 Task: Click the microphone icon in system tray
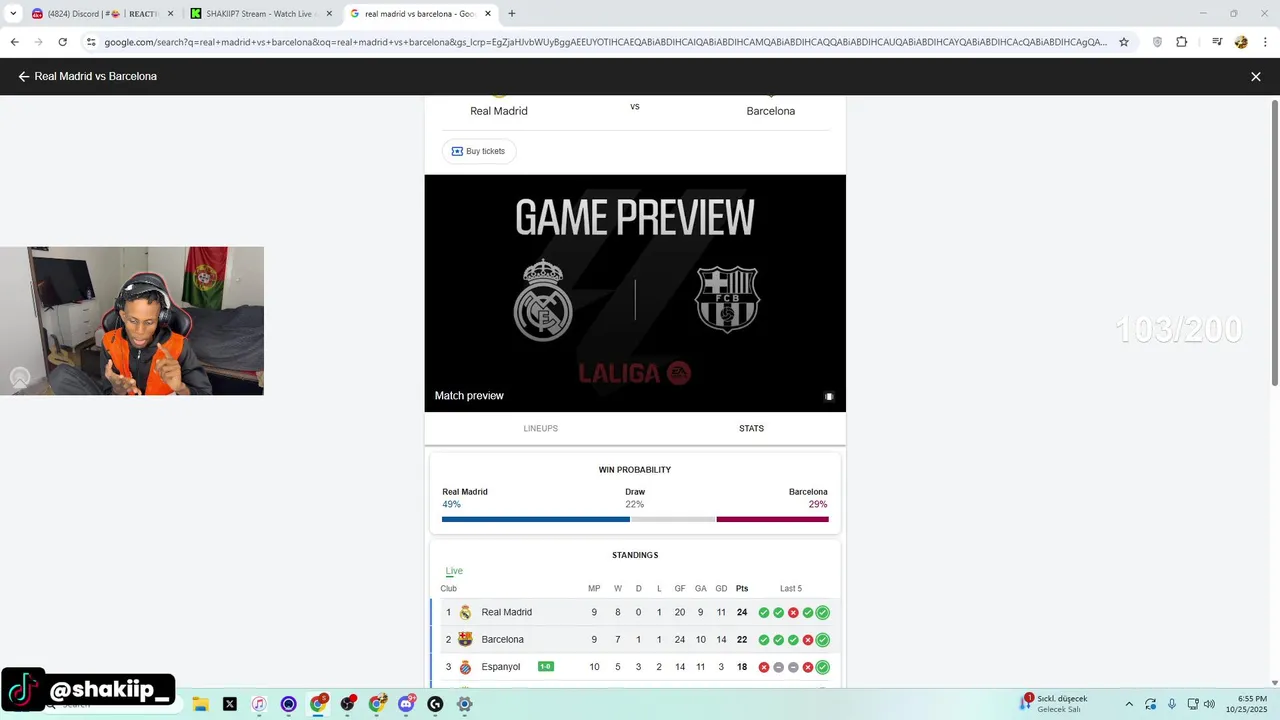[x=1172, y=704]
